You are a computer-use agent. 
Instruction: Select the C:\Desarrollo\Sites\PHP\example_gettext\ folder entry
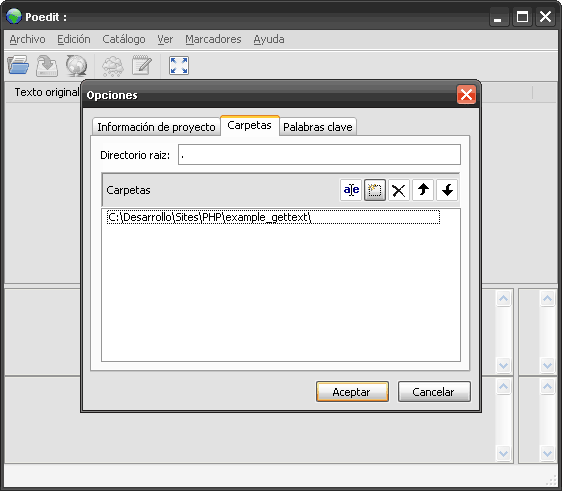point(273,217)
